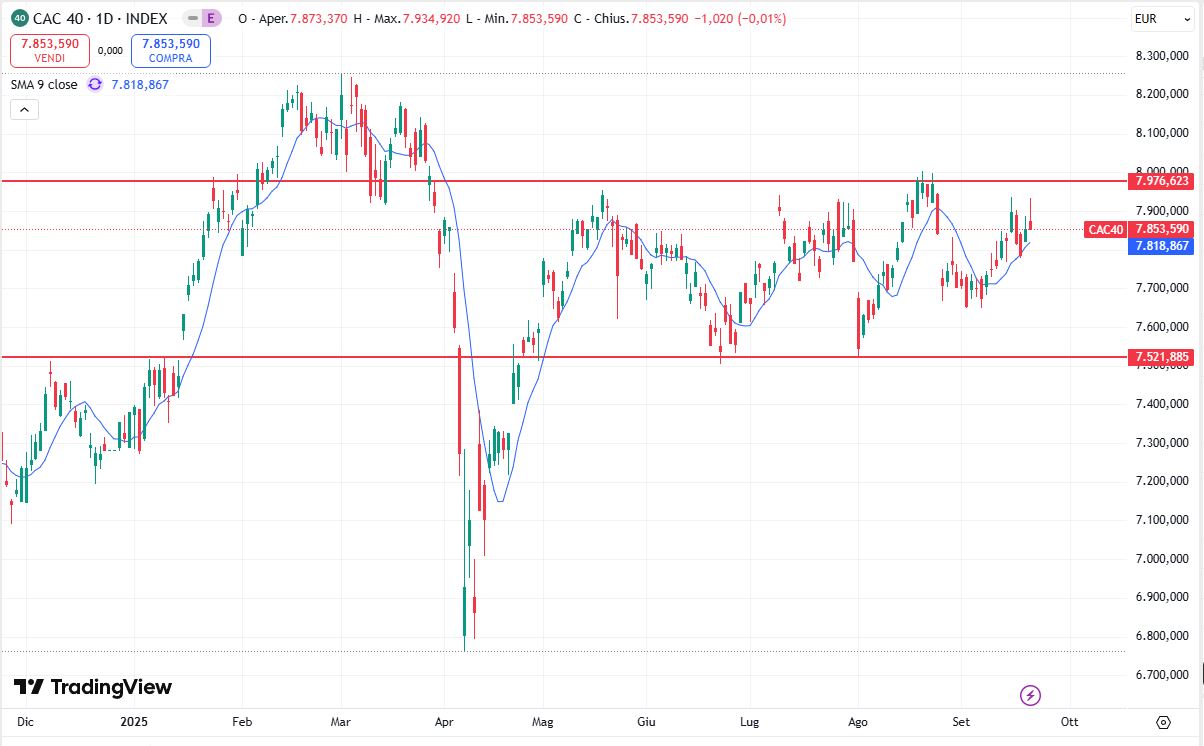The width and height of the screenshot is (1204, 746).
Task: Click the 8.300,000 price scale label
Action: tap(1160, 56)
